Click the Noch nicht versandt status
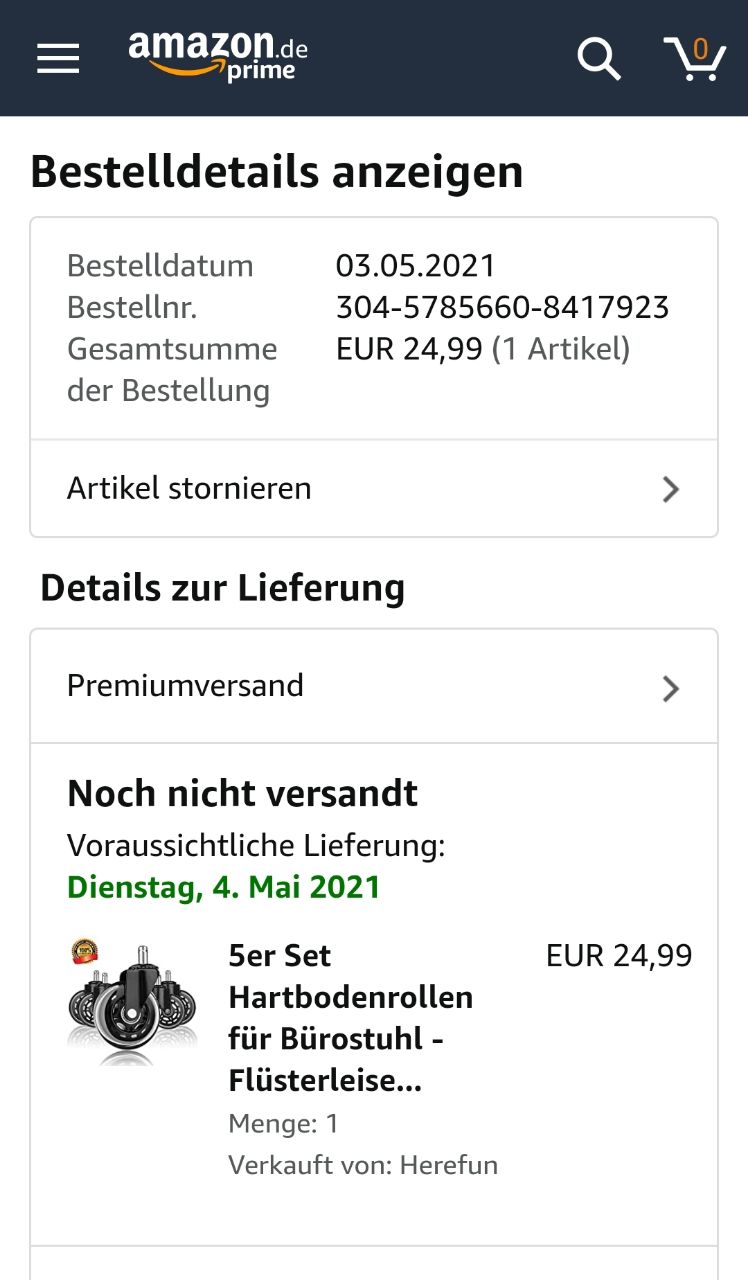Viewport: 748px width, 1280px height. point(242,794)
